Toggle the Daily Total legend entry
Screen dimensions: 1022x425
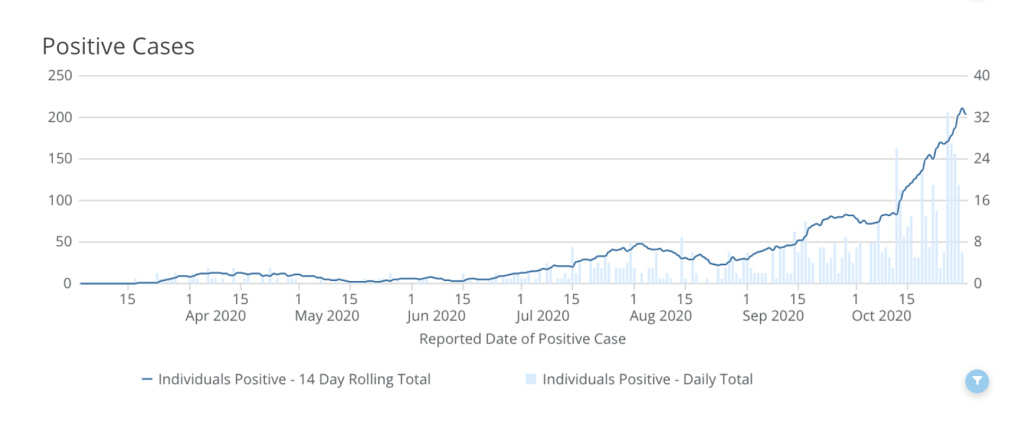tap(647, 379)
